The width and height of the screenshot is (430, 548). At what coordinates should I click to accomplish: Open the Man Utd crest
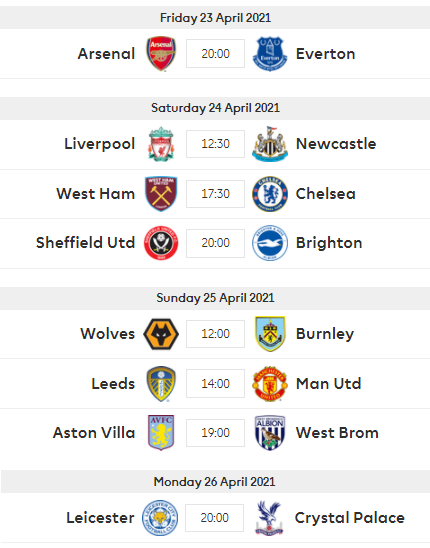270,384
